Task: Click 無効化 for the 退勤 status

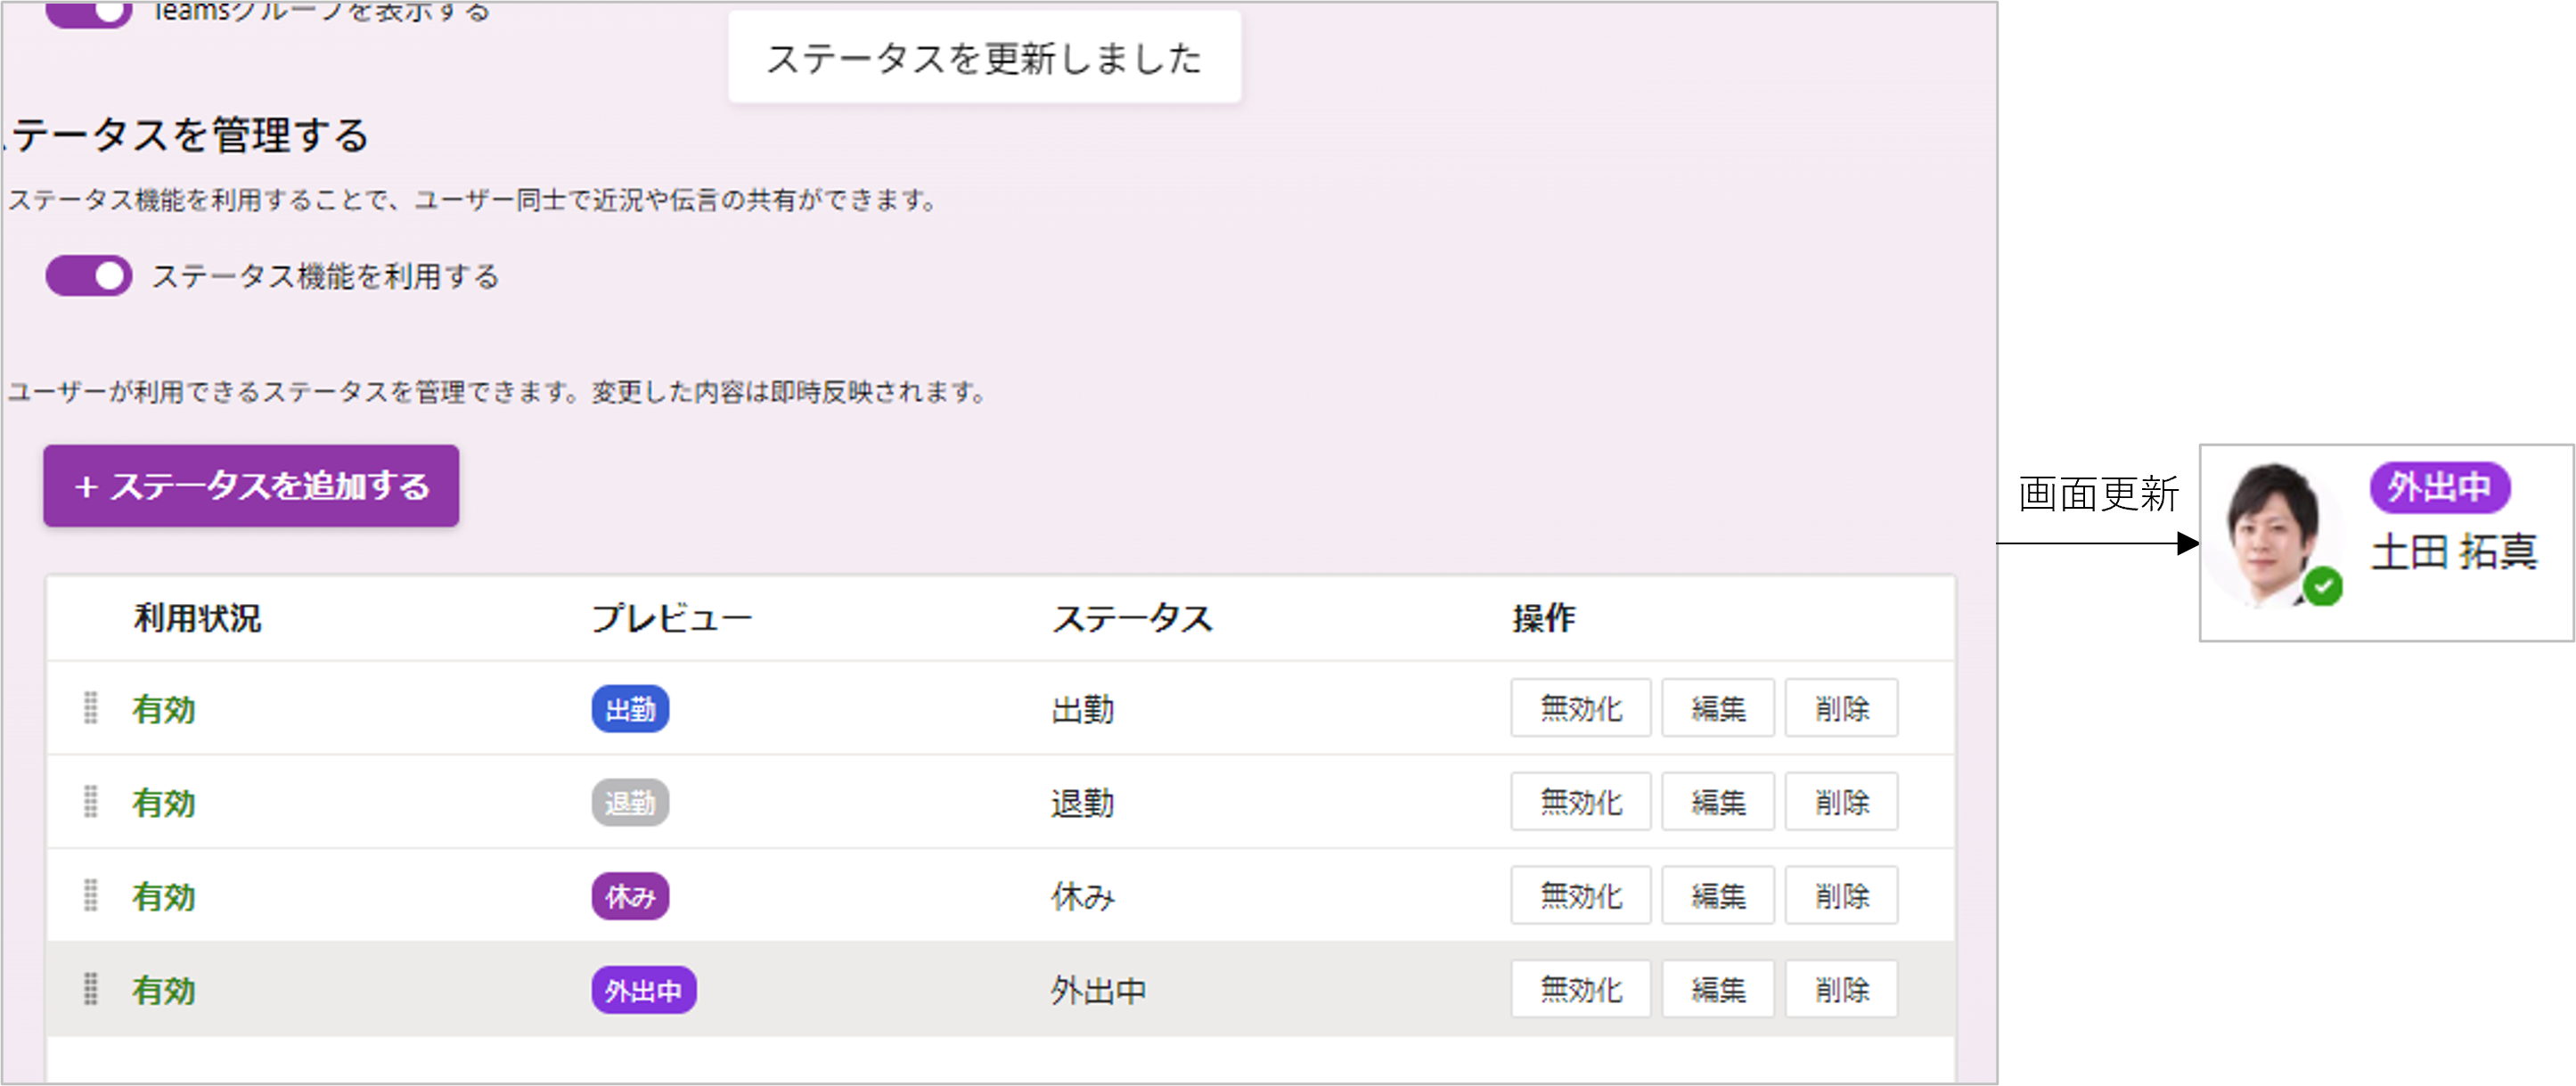Action: 1580,802
